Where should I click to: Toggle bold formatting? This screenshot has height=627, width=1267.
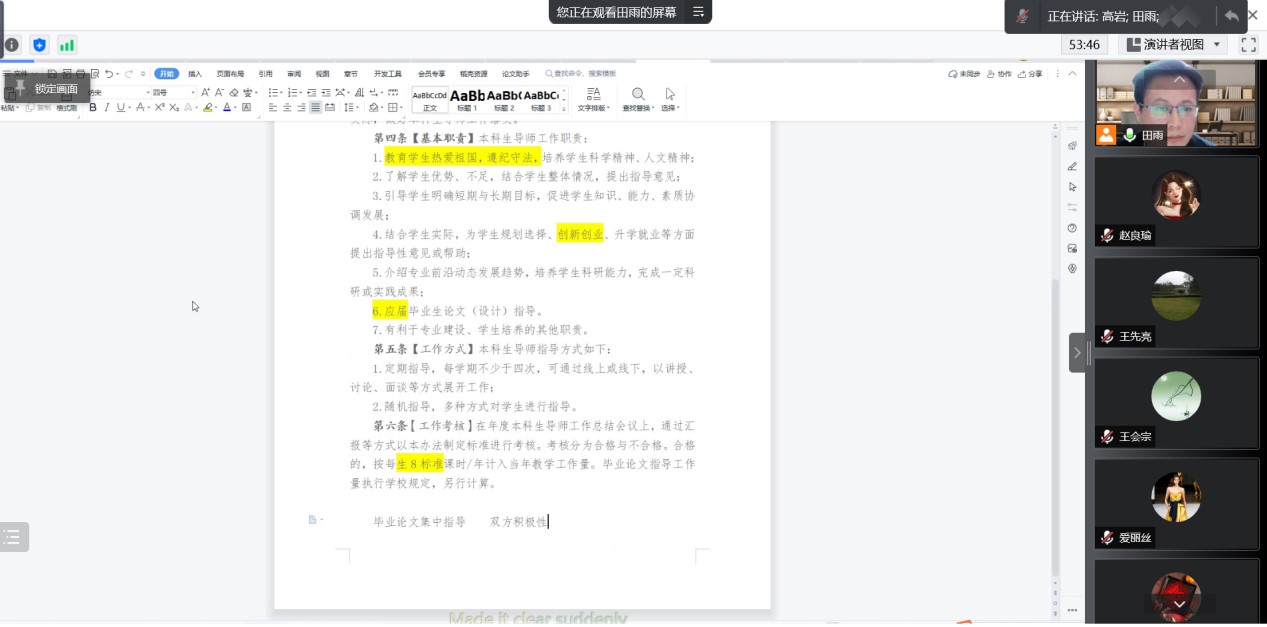(x=92, y=107)
